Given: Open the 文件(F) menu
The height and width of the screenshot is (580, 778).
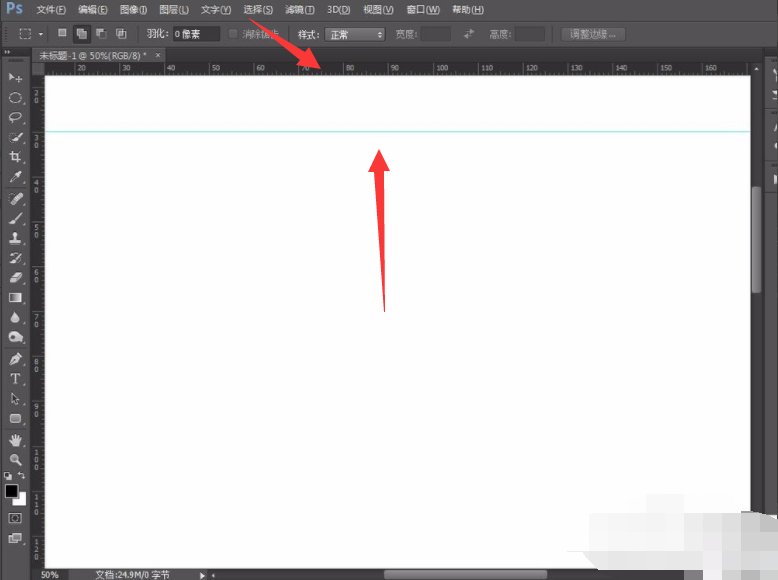Looking at the screenshot, I should [51, 9].
